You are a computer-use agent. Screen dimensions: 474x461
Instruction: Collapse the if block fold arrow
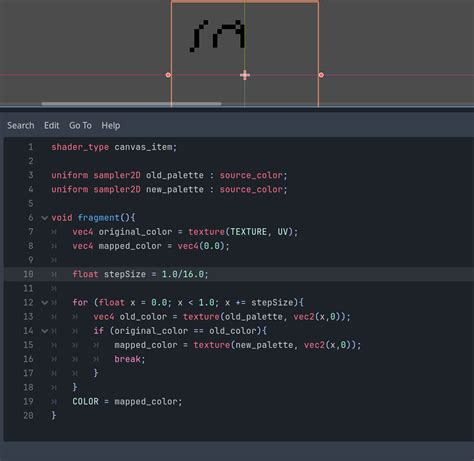click(44, 331)
